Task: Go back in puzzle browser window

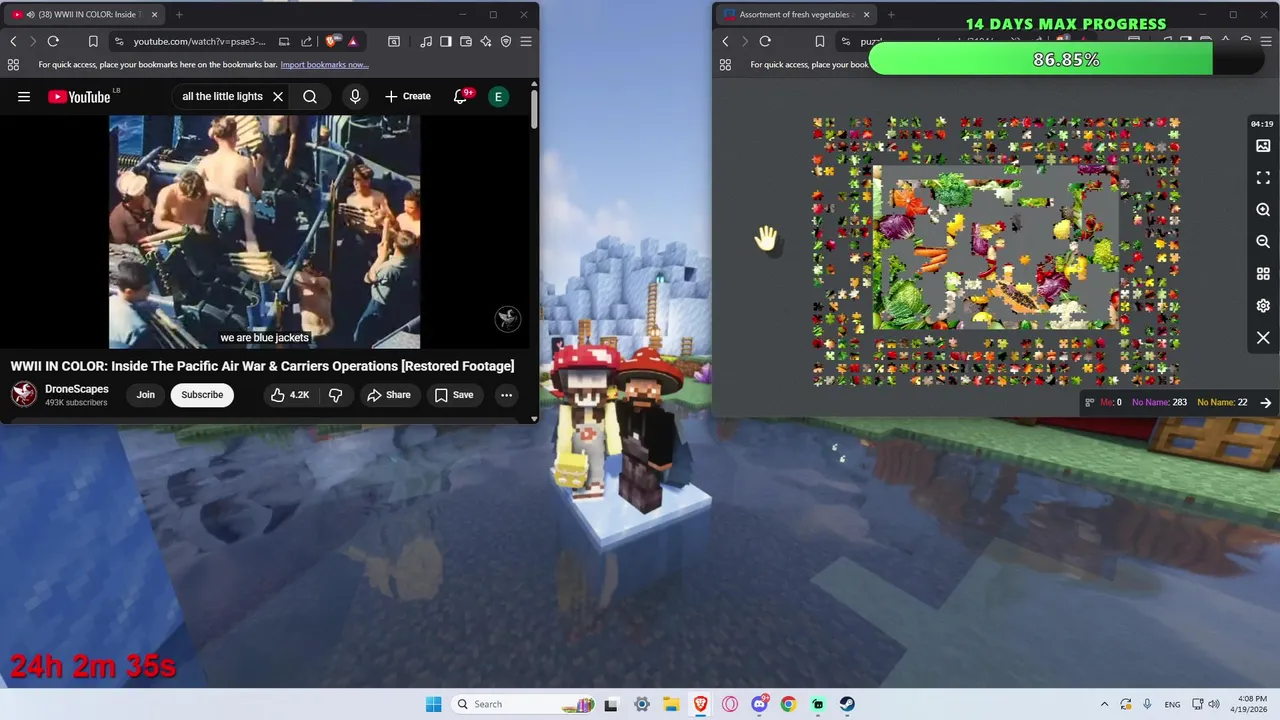Action: 725,41
